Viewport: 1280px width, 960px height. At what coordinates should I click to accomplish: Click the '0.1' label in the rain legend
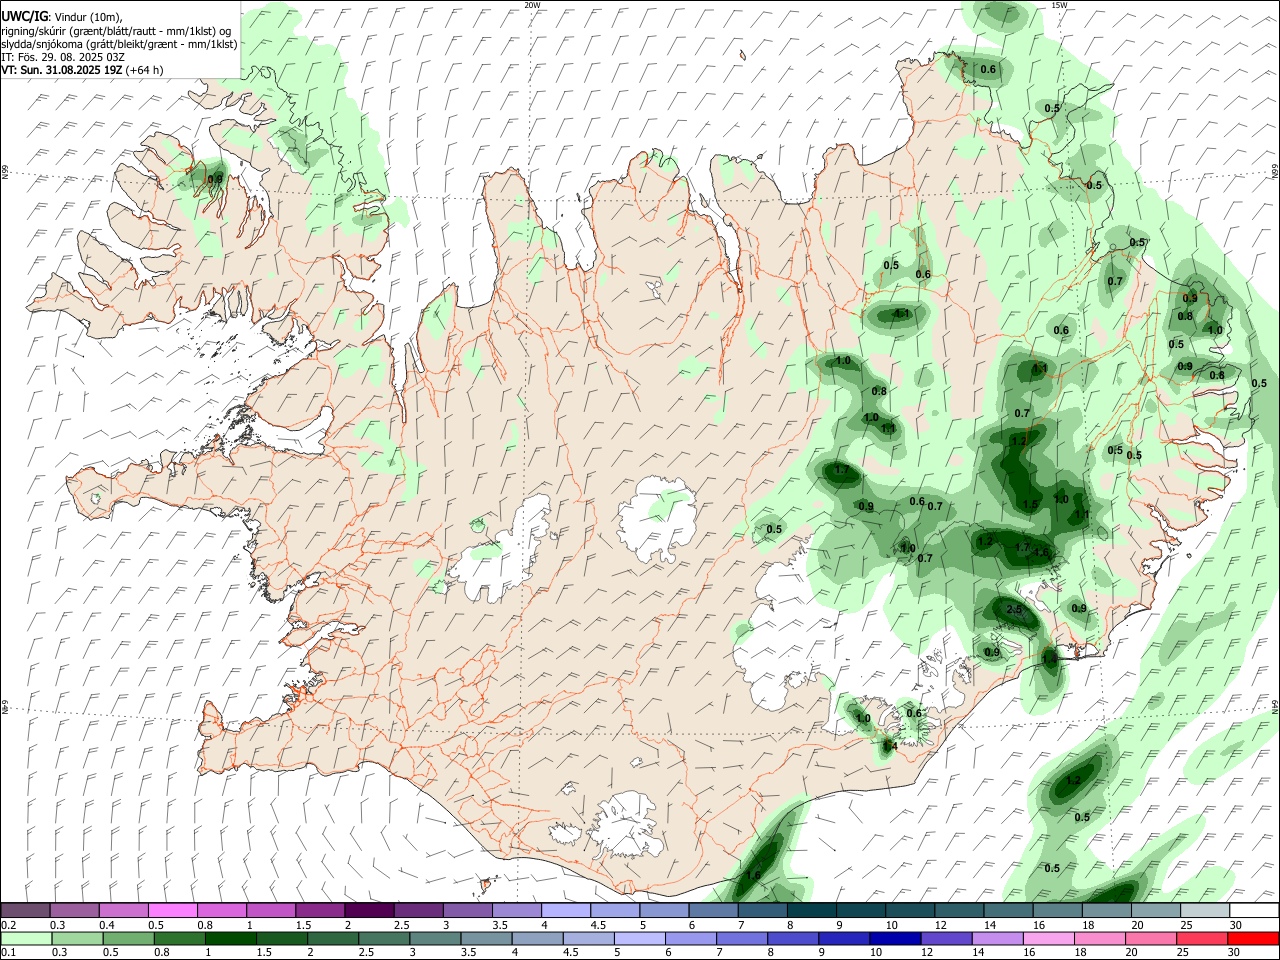click(x=8, y=953)
